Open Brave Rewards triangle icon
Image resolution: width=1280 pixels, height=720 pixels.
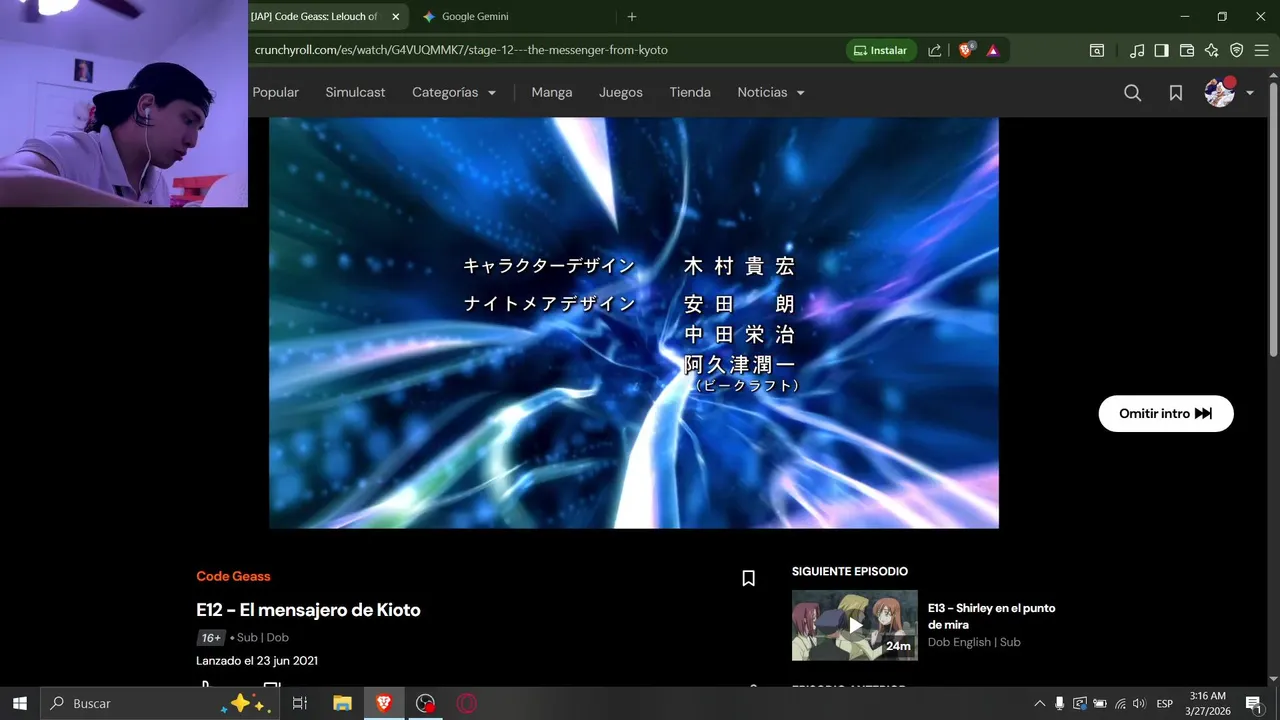coord(993,50)
